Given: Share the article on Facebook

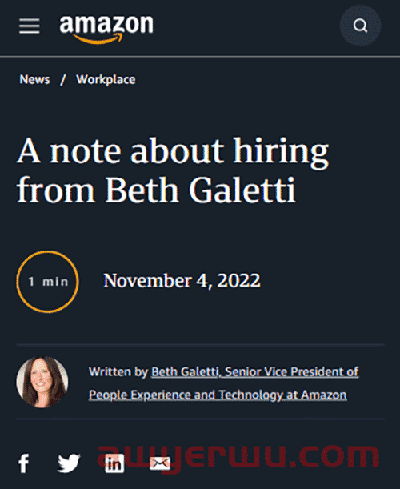Looking at the screenshot, I should (x=24, y=463).
